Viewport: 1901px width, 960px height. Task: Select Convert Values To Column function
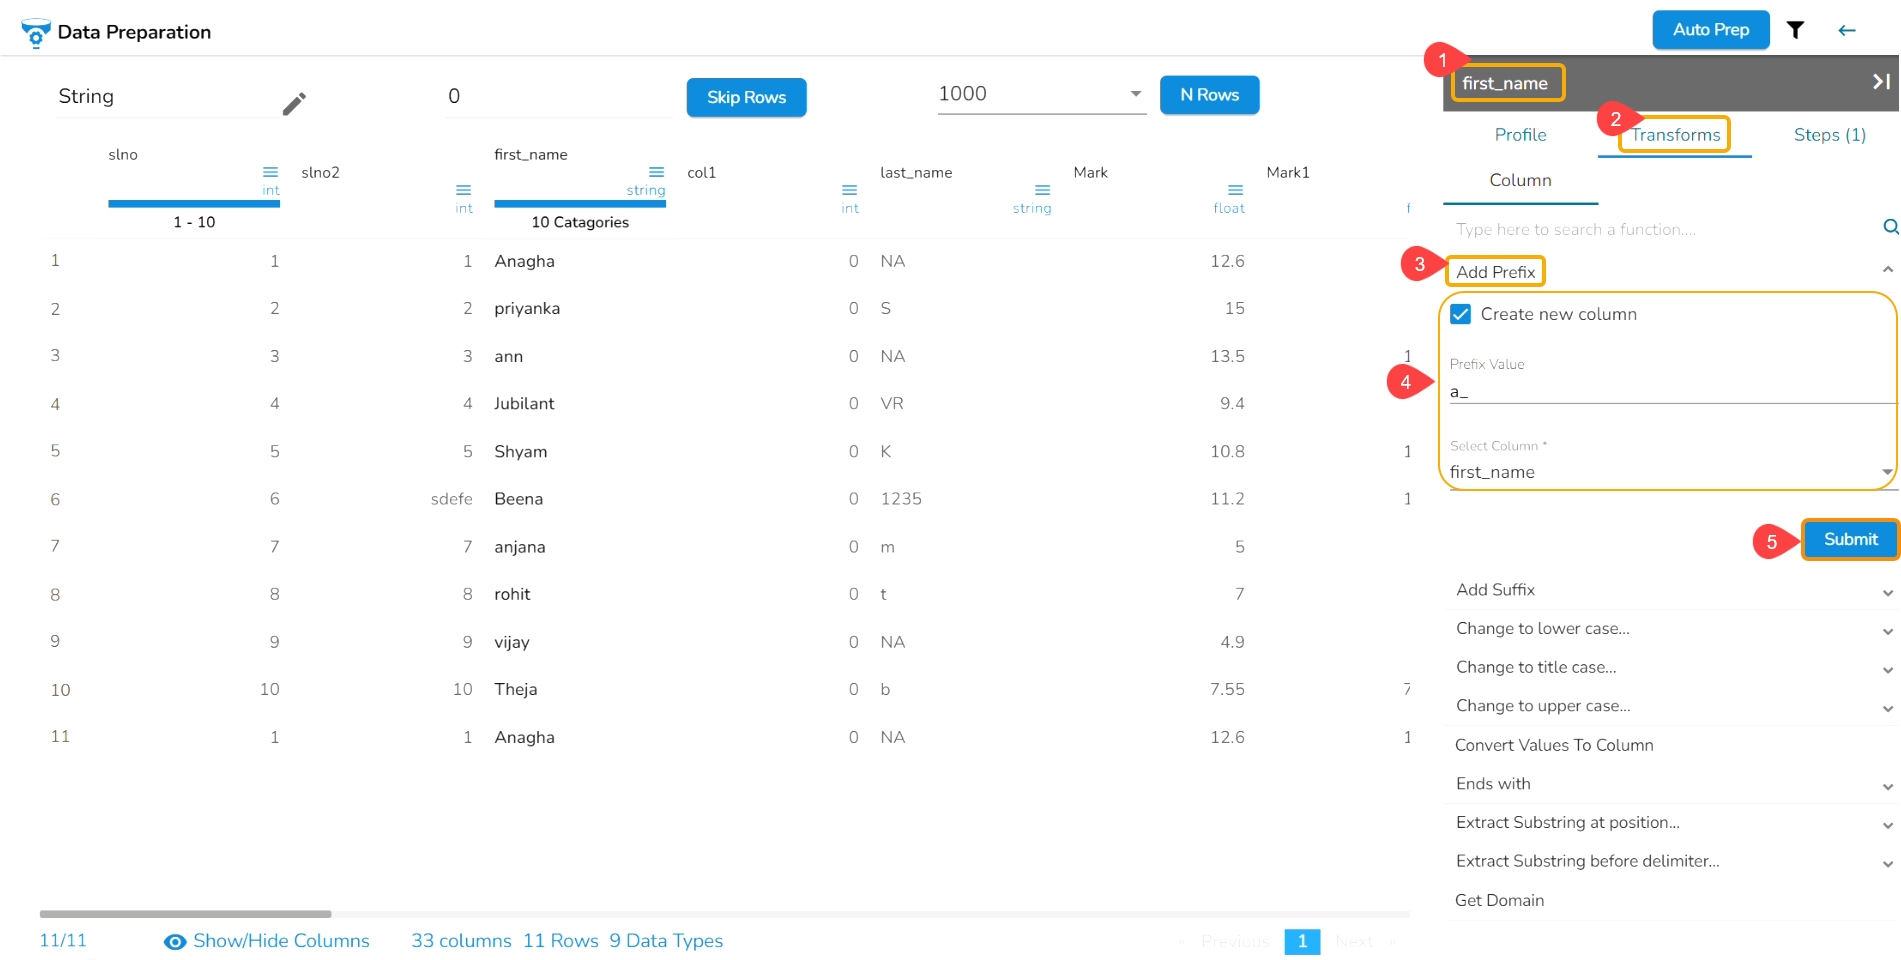pyautogui.click(x=1554, y=745)
